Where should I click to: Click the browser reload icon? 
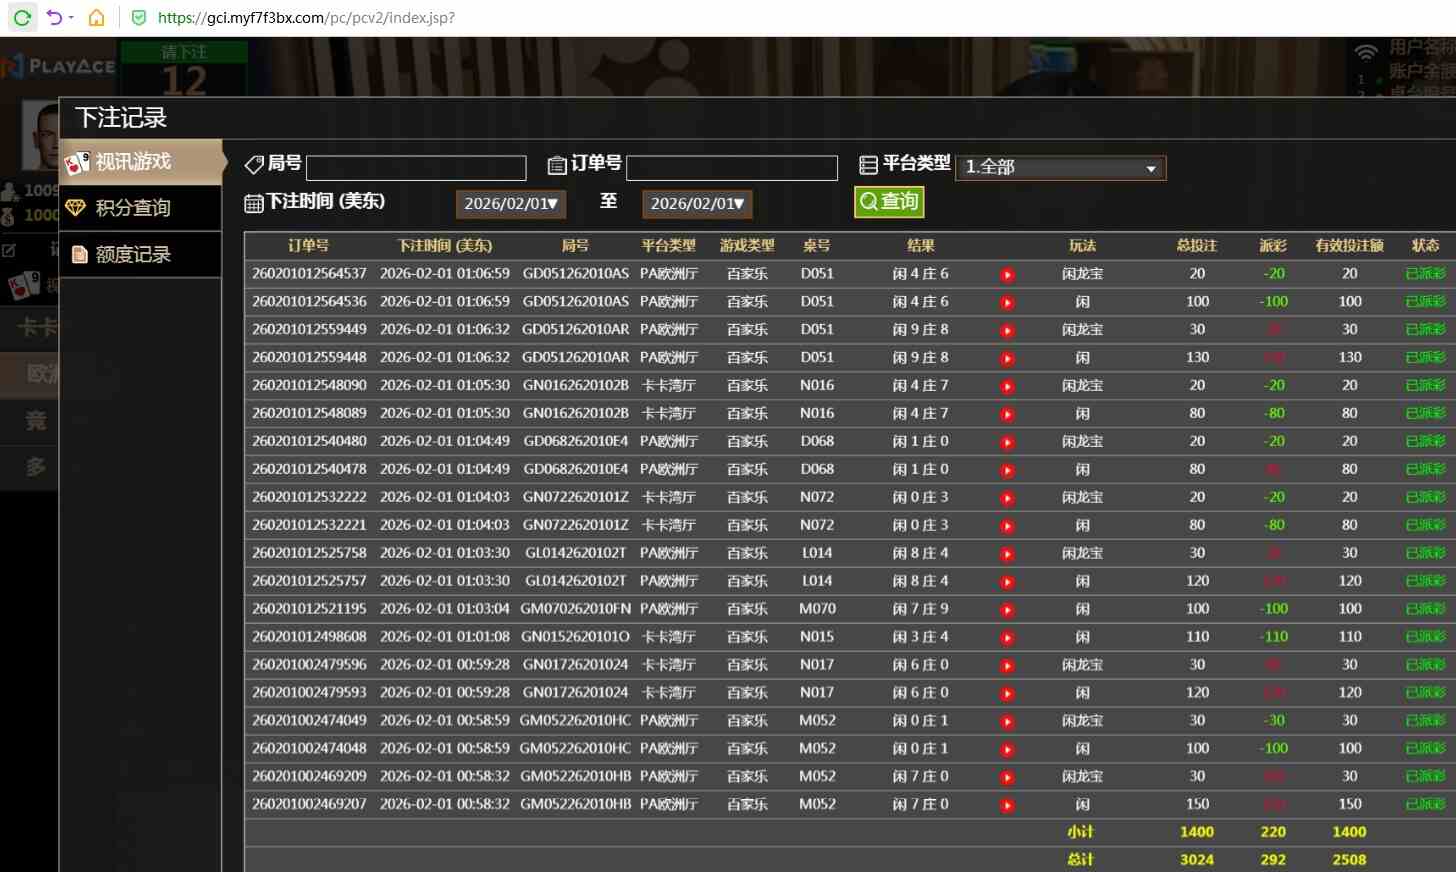[x=22, y=17]
